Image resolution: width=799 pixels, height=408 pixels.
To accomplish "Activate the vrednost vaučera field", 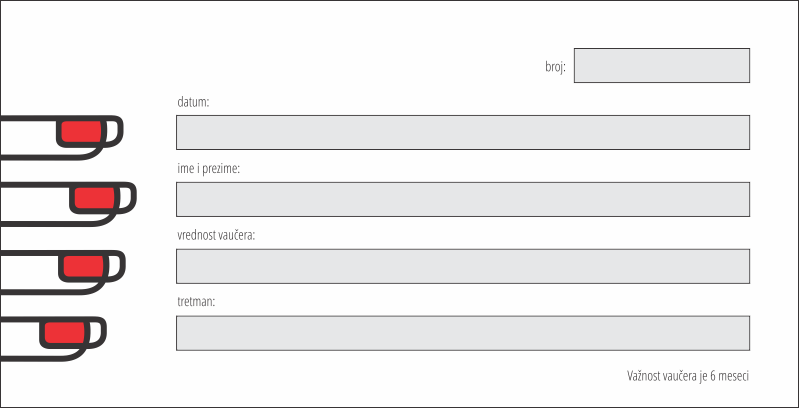I will [x=463, y=266].
